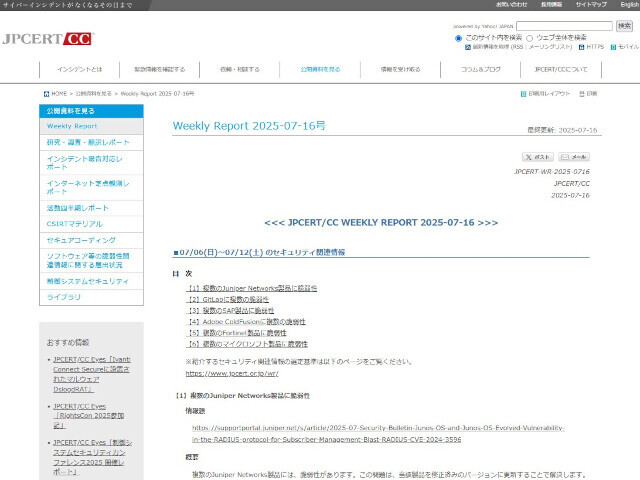The width and height of the screenshot is (640, 480).
Task: Click 公開資料を見る in the breadcrumb
Action: click(x=93, y=93)
